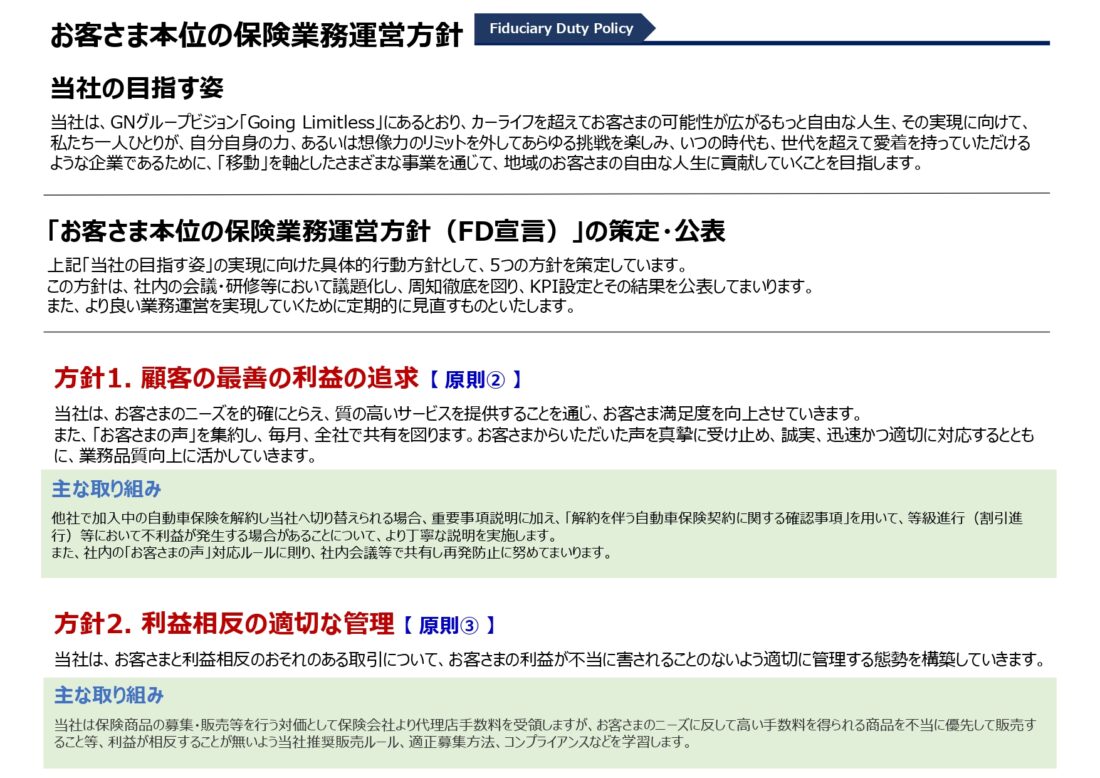Click the sentence about "定期的に見直す"
1100x778 pixels.
click(x=311, y=307)
